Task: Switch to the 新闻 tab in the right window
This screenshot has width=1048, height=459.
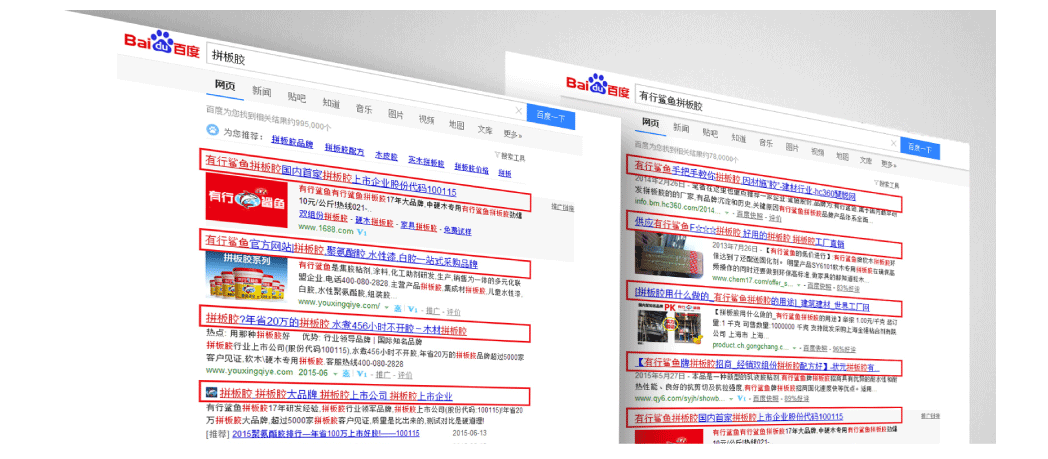Action: coord(681,128)
